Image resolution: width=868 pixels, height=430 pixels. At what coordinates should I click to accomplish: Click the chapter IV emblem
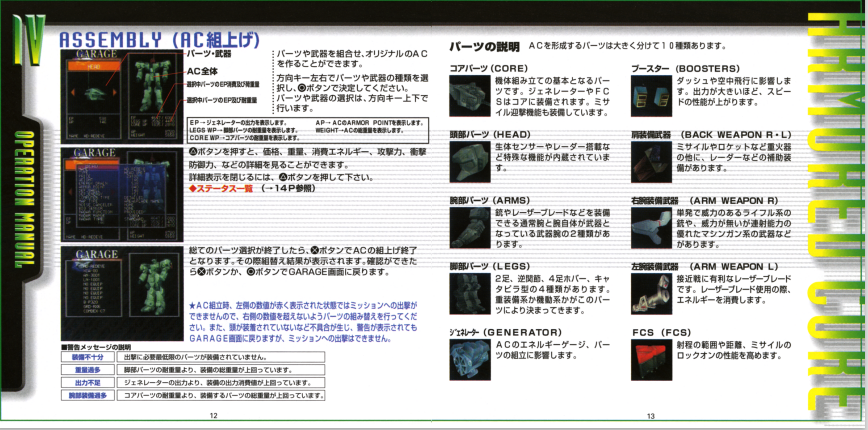coord(23,45)
